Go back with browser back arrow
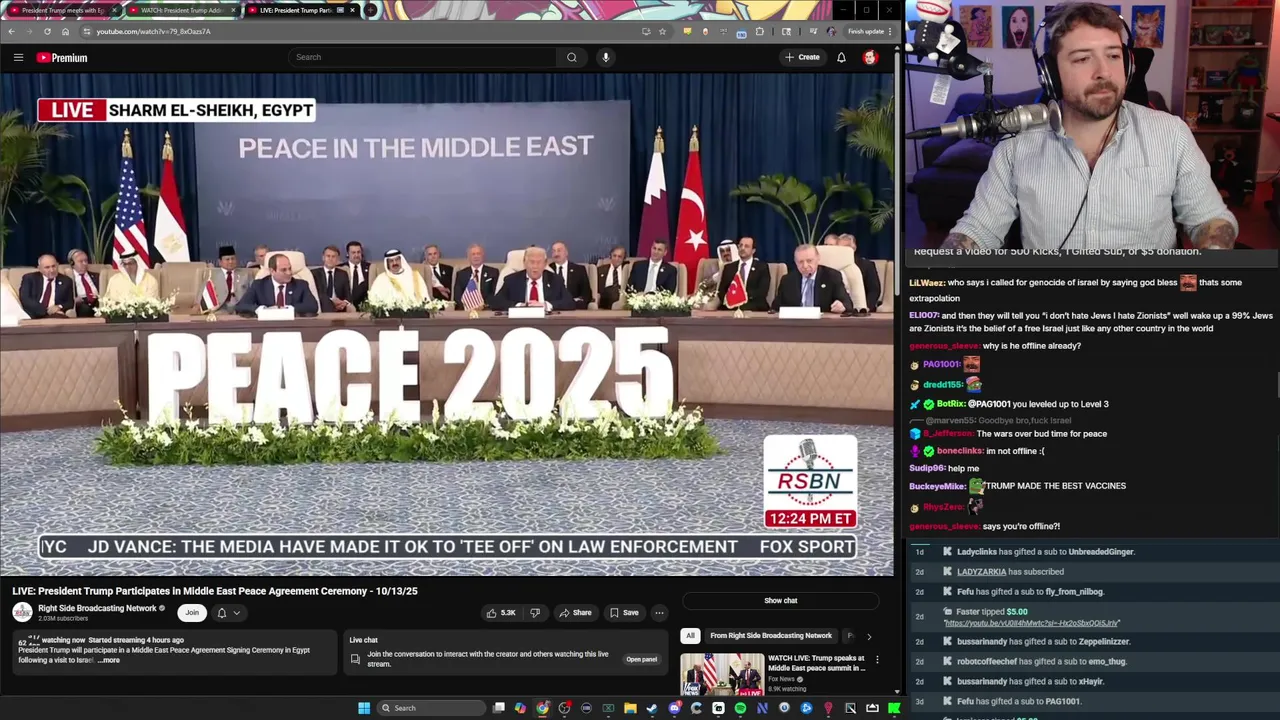 click(11, 31)
